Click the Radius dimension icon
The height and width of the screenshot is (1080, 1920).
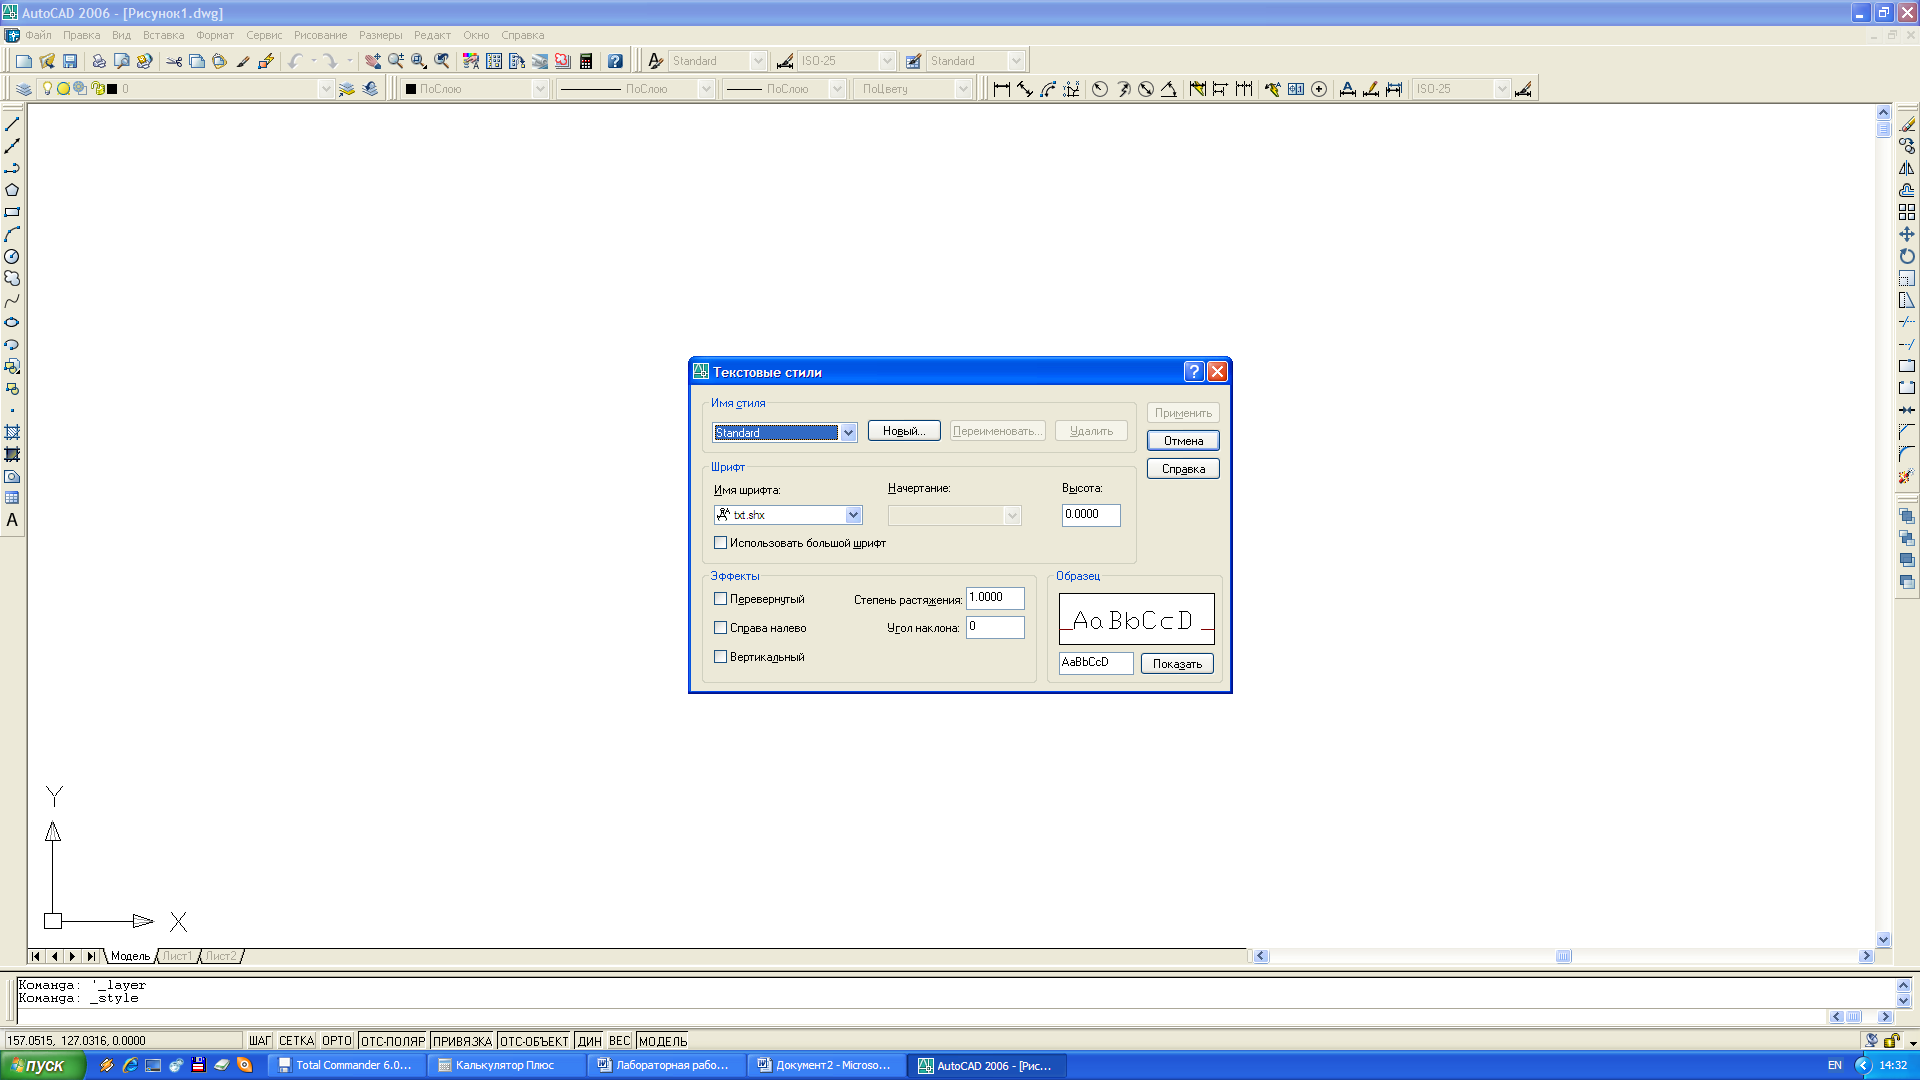point(1100,89)
